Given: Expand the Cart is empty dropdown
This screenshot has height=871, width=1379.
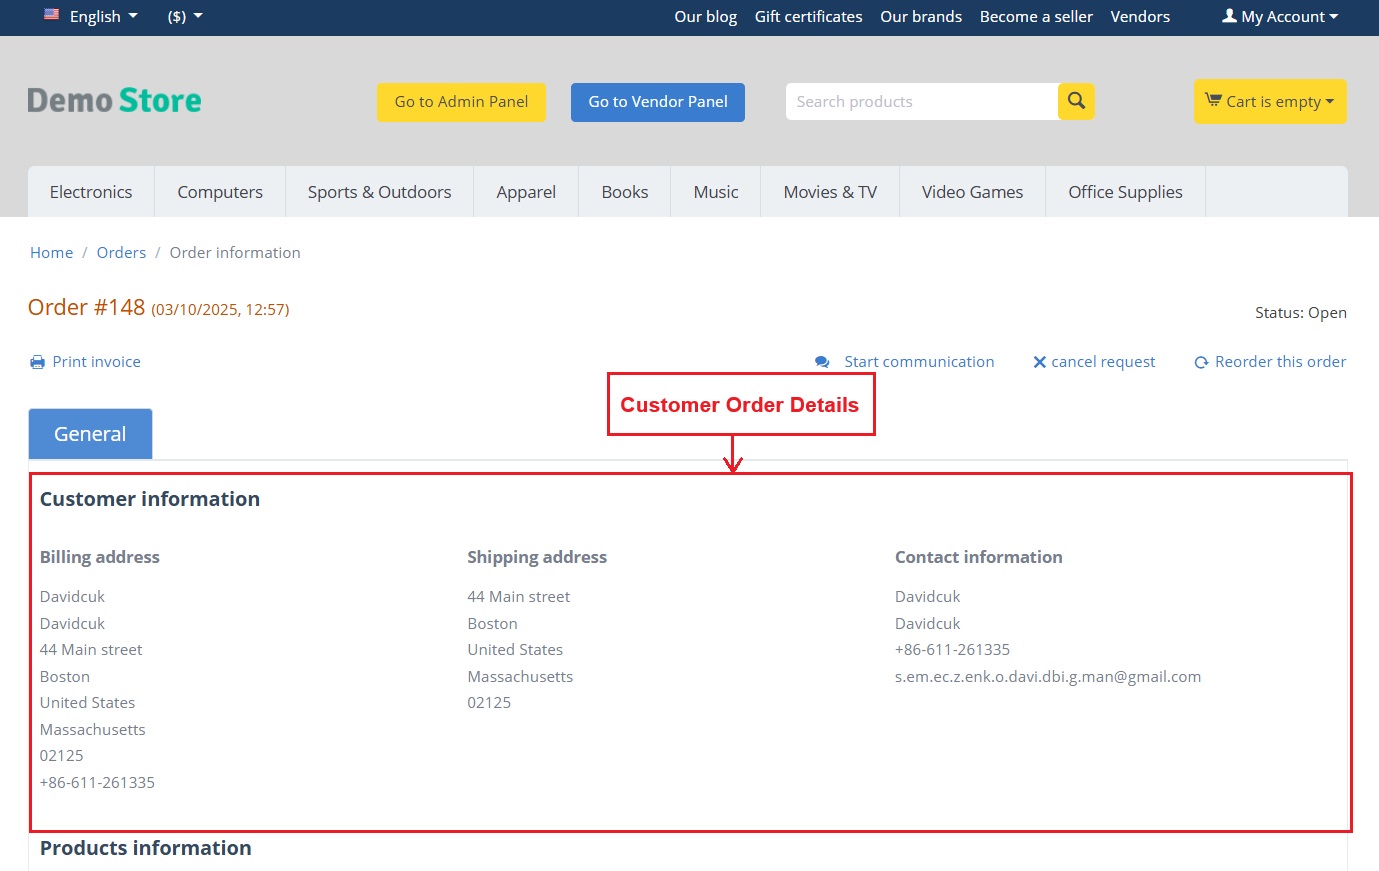Looking at the screenshot, I should click(x=1270, y=101).
